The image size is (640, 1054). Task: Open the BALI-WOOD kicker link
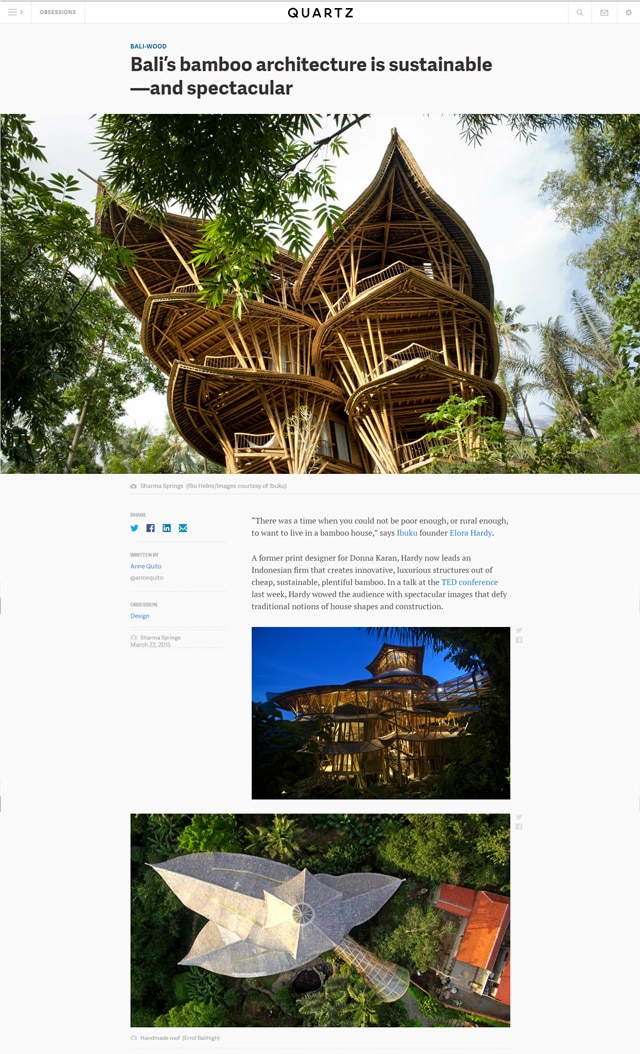coord(148,46)
